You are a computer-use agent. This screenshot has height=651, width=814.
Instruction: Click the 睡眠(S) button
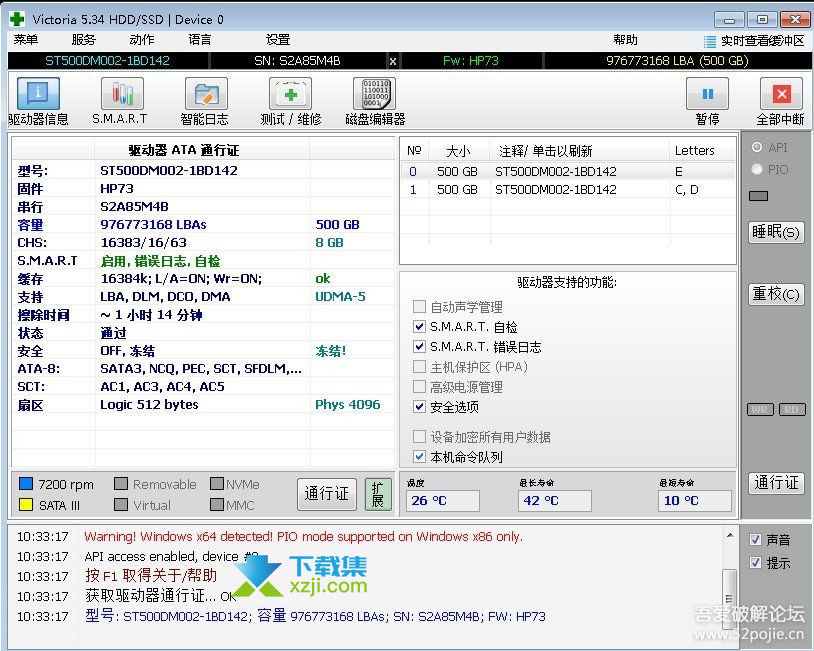coord(776,232)
